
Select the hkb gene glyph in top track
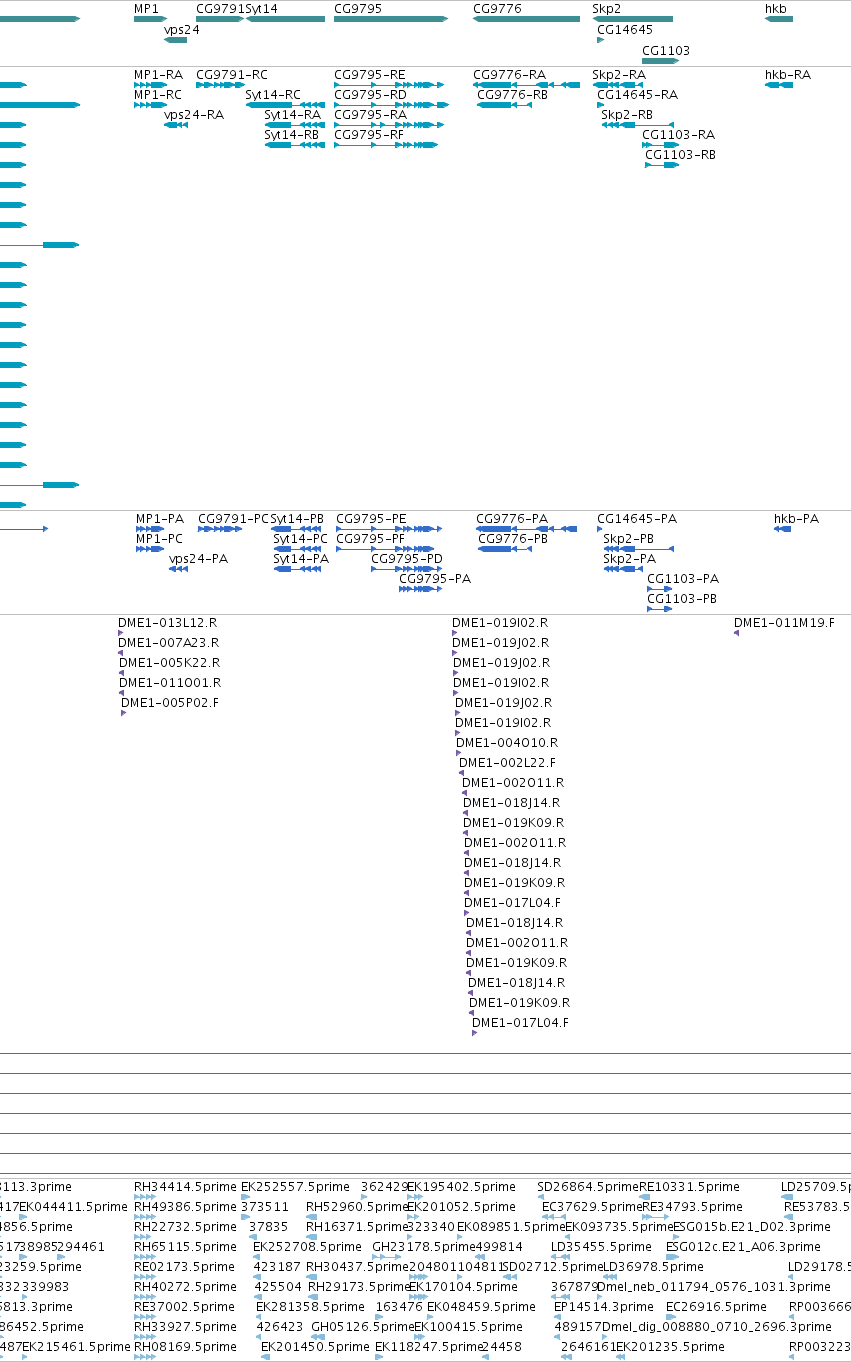[779, 19]
